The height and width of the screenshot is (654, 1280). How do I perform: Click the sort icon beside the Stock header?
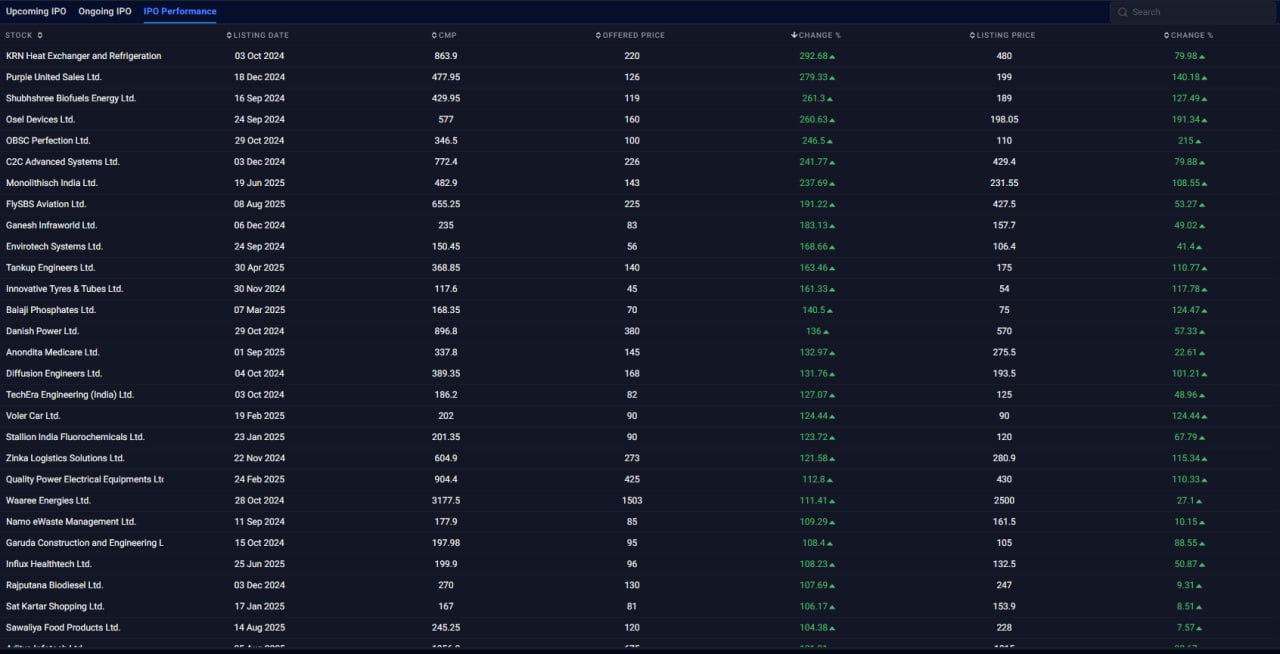coord(39,35)
